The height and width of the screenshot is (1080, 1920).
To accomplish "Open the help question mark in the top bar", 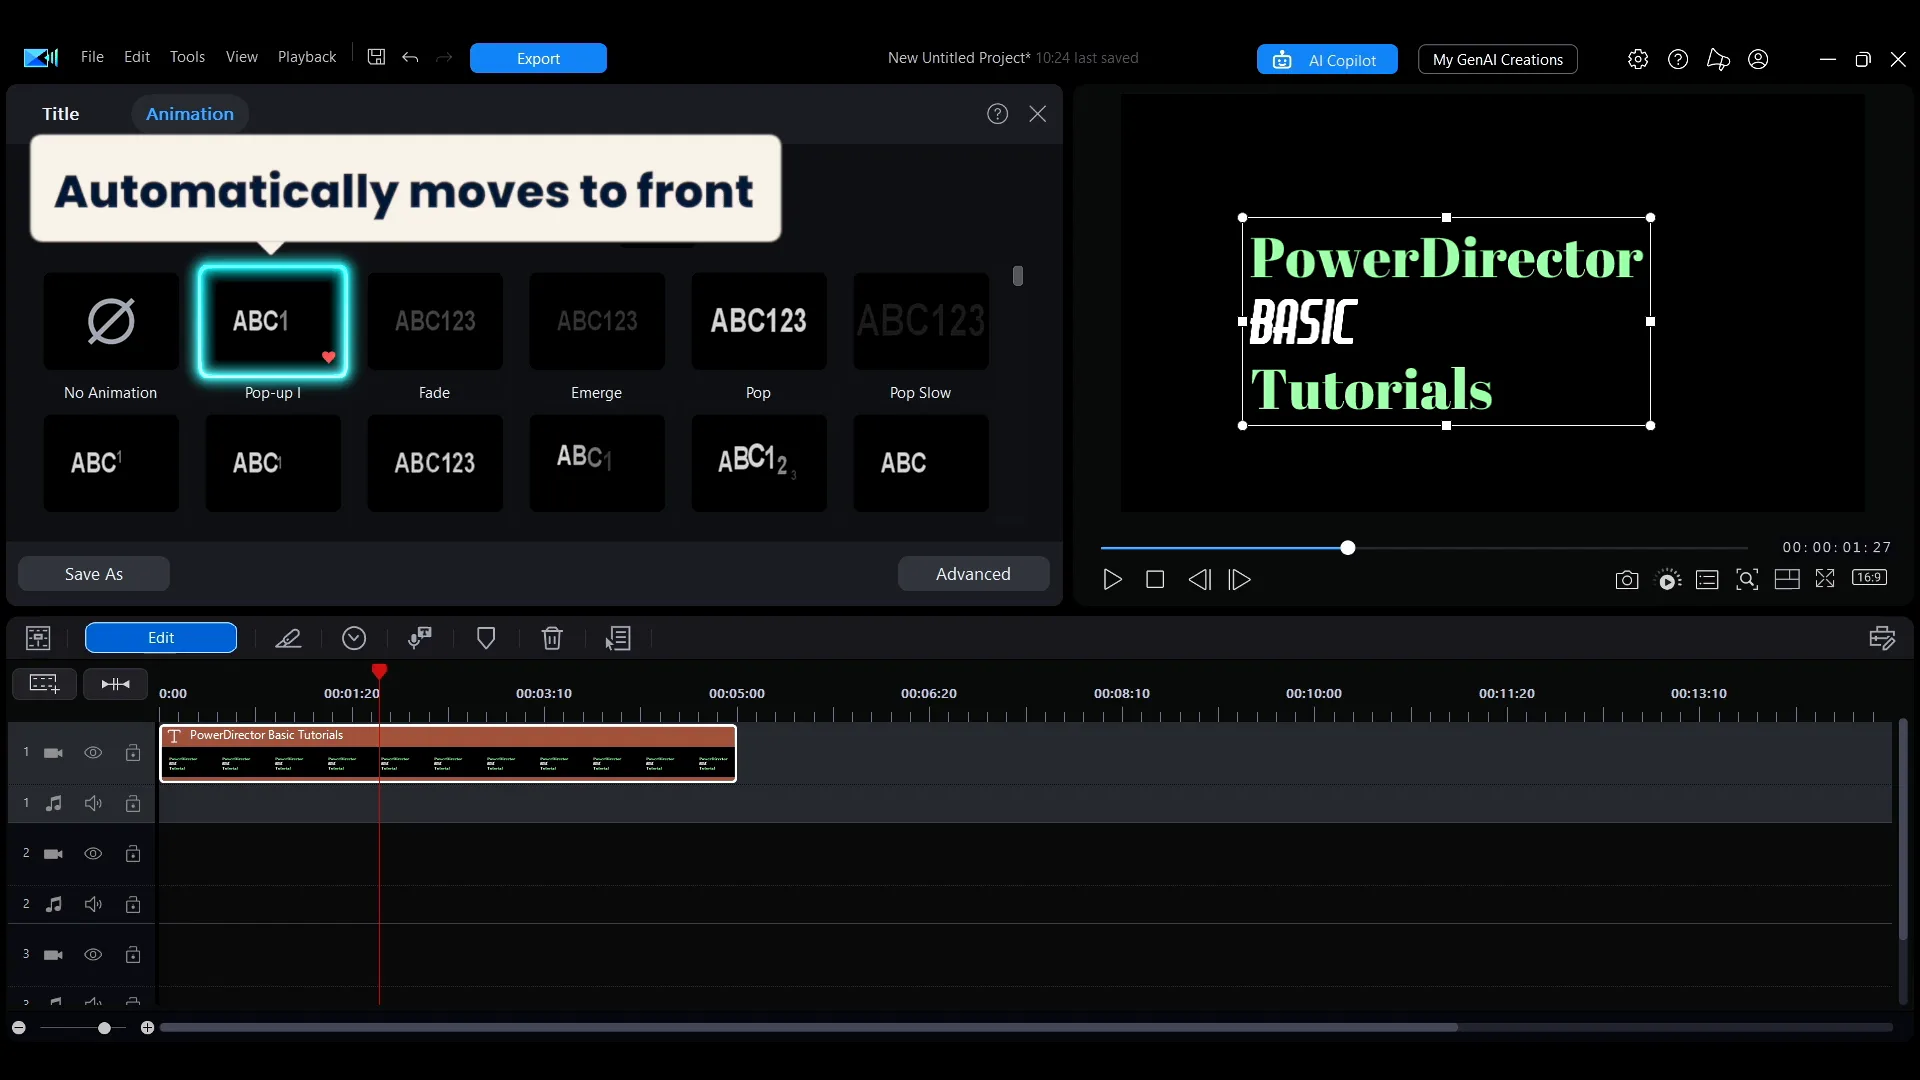I will pos(1678,59).
